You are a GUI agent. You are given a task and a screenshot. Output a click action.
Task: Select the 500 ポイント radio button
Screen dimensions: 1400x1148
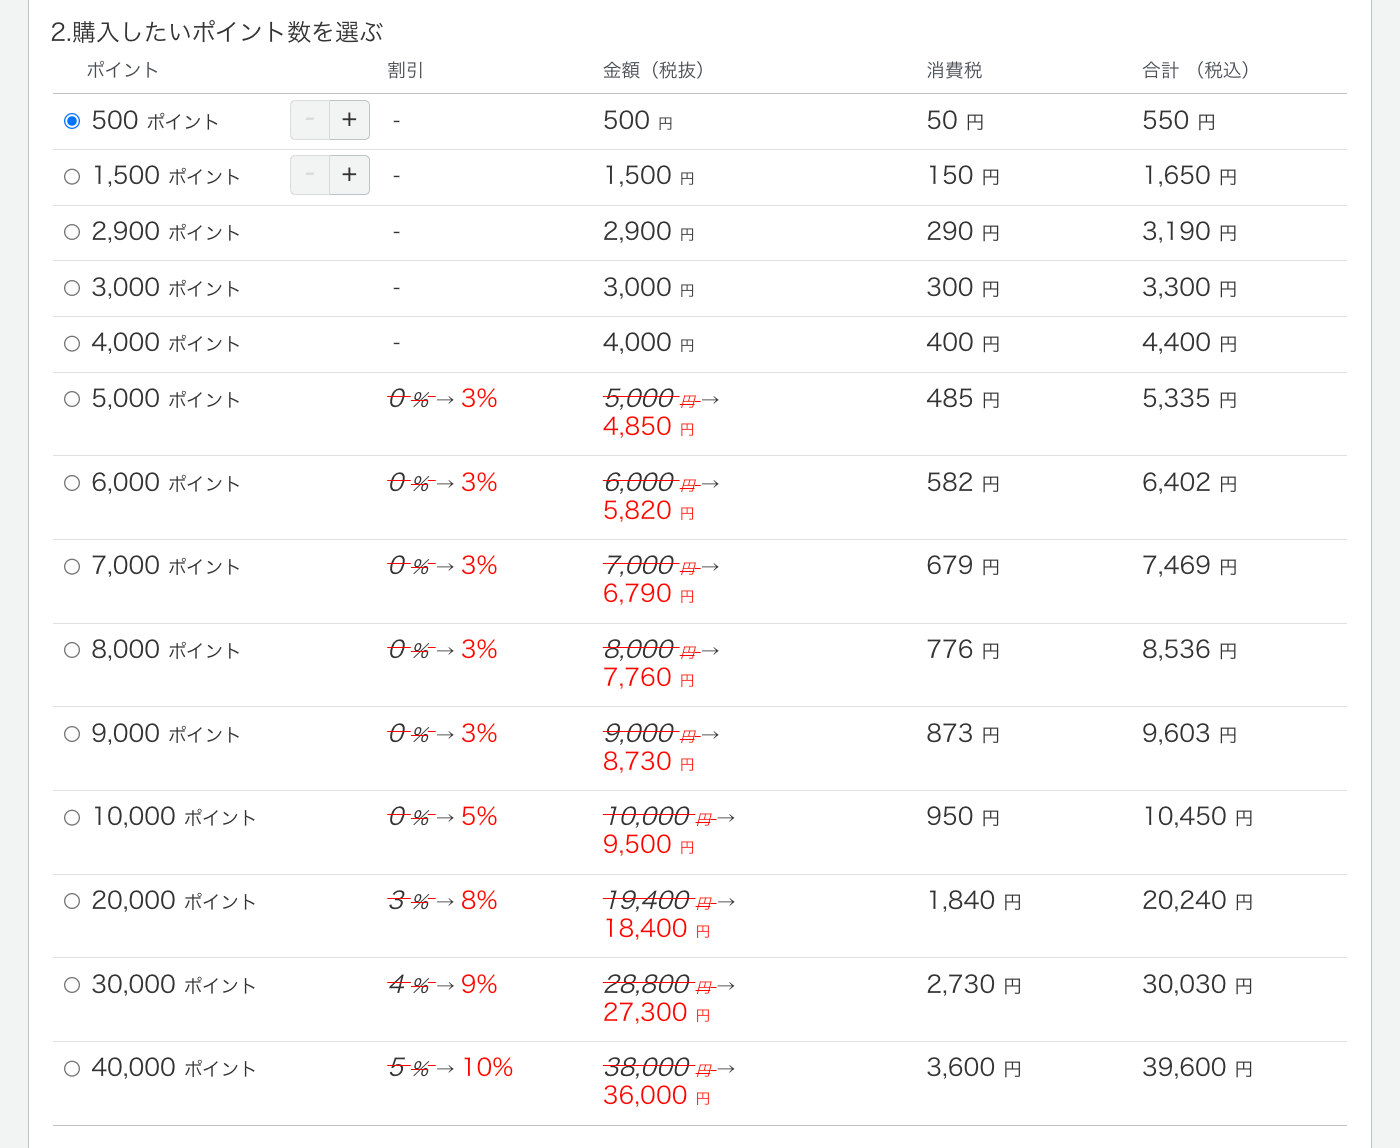click(72, 121)
